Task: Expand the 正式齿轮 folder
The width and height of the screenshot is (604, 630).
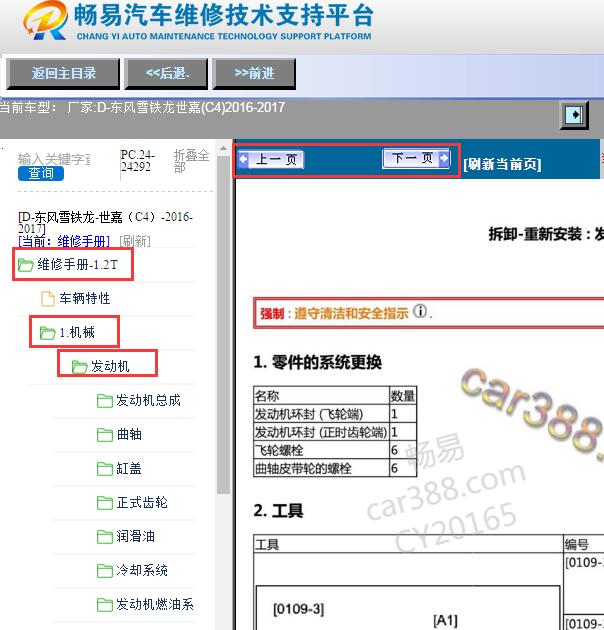Action: (x=142, y=502)
